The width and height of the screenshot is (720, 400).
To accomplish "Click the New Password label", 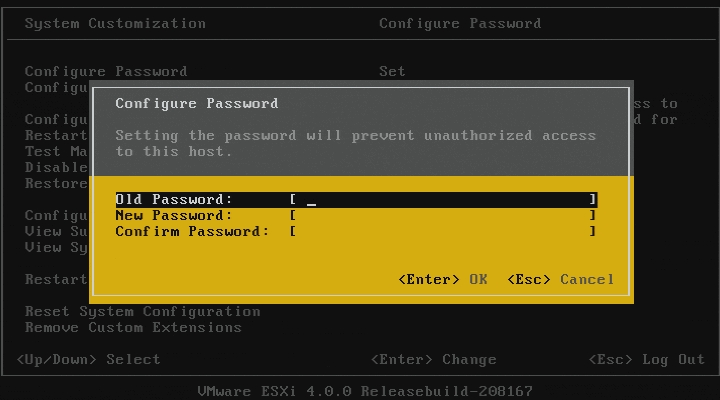I will 174,215.
